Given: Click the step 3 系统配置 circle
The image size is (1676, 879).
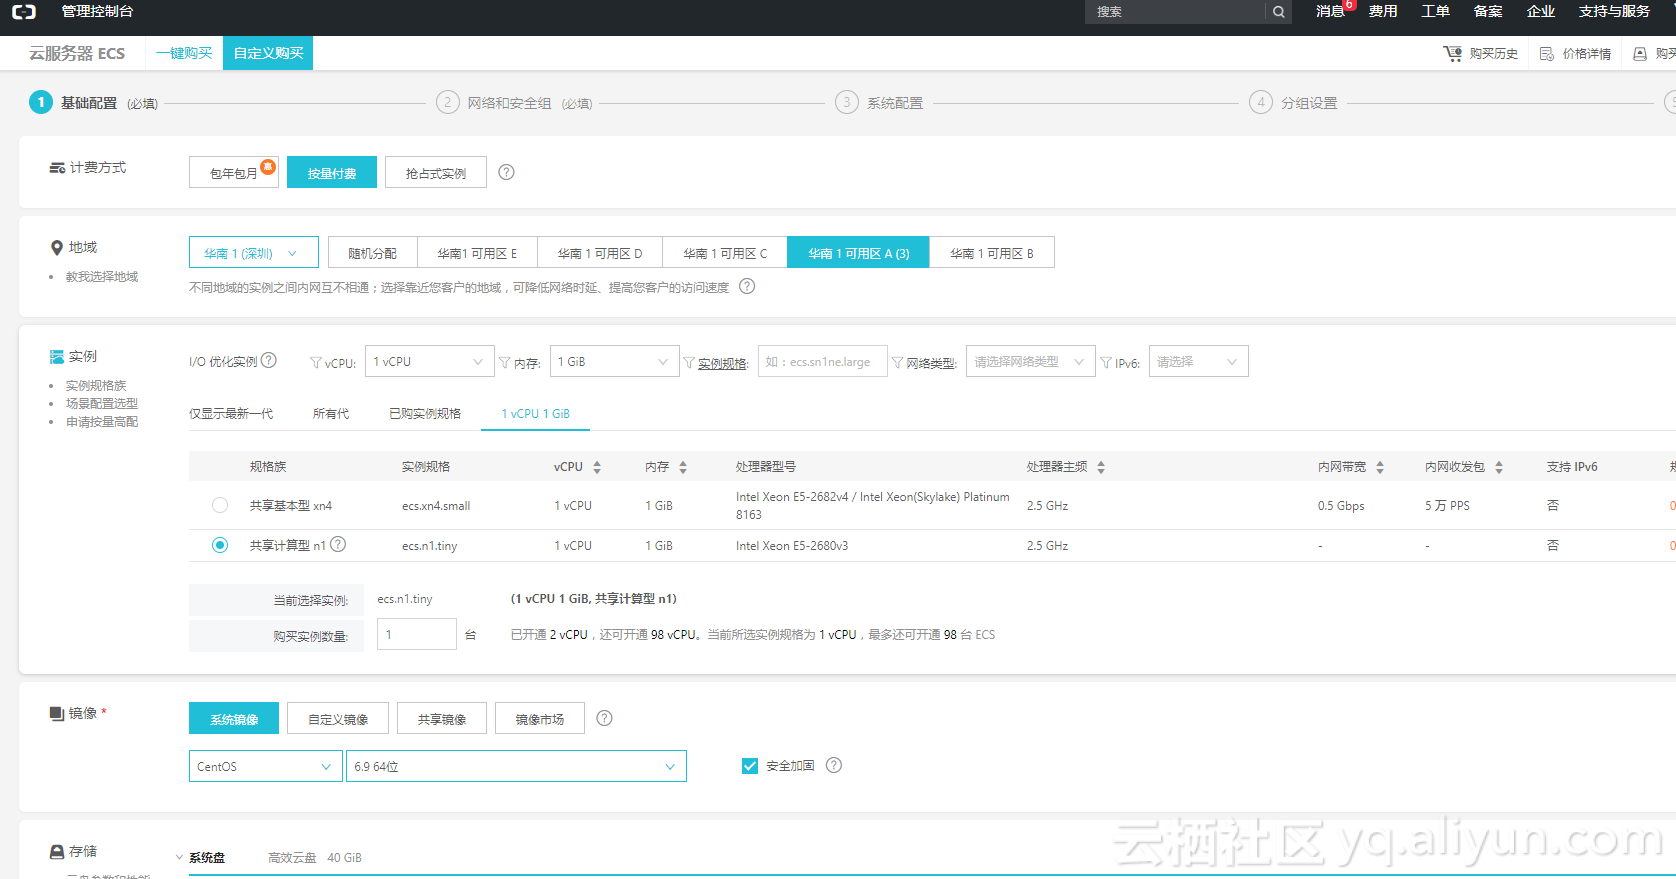Looking at the screenshot, I should coord(847,102).
